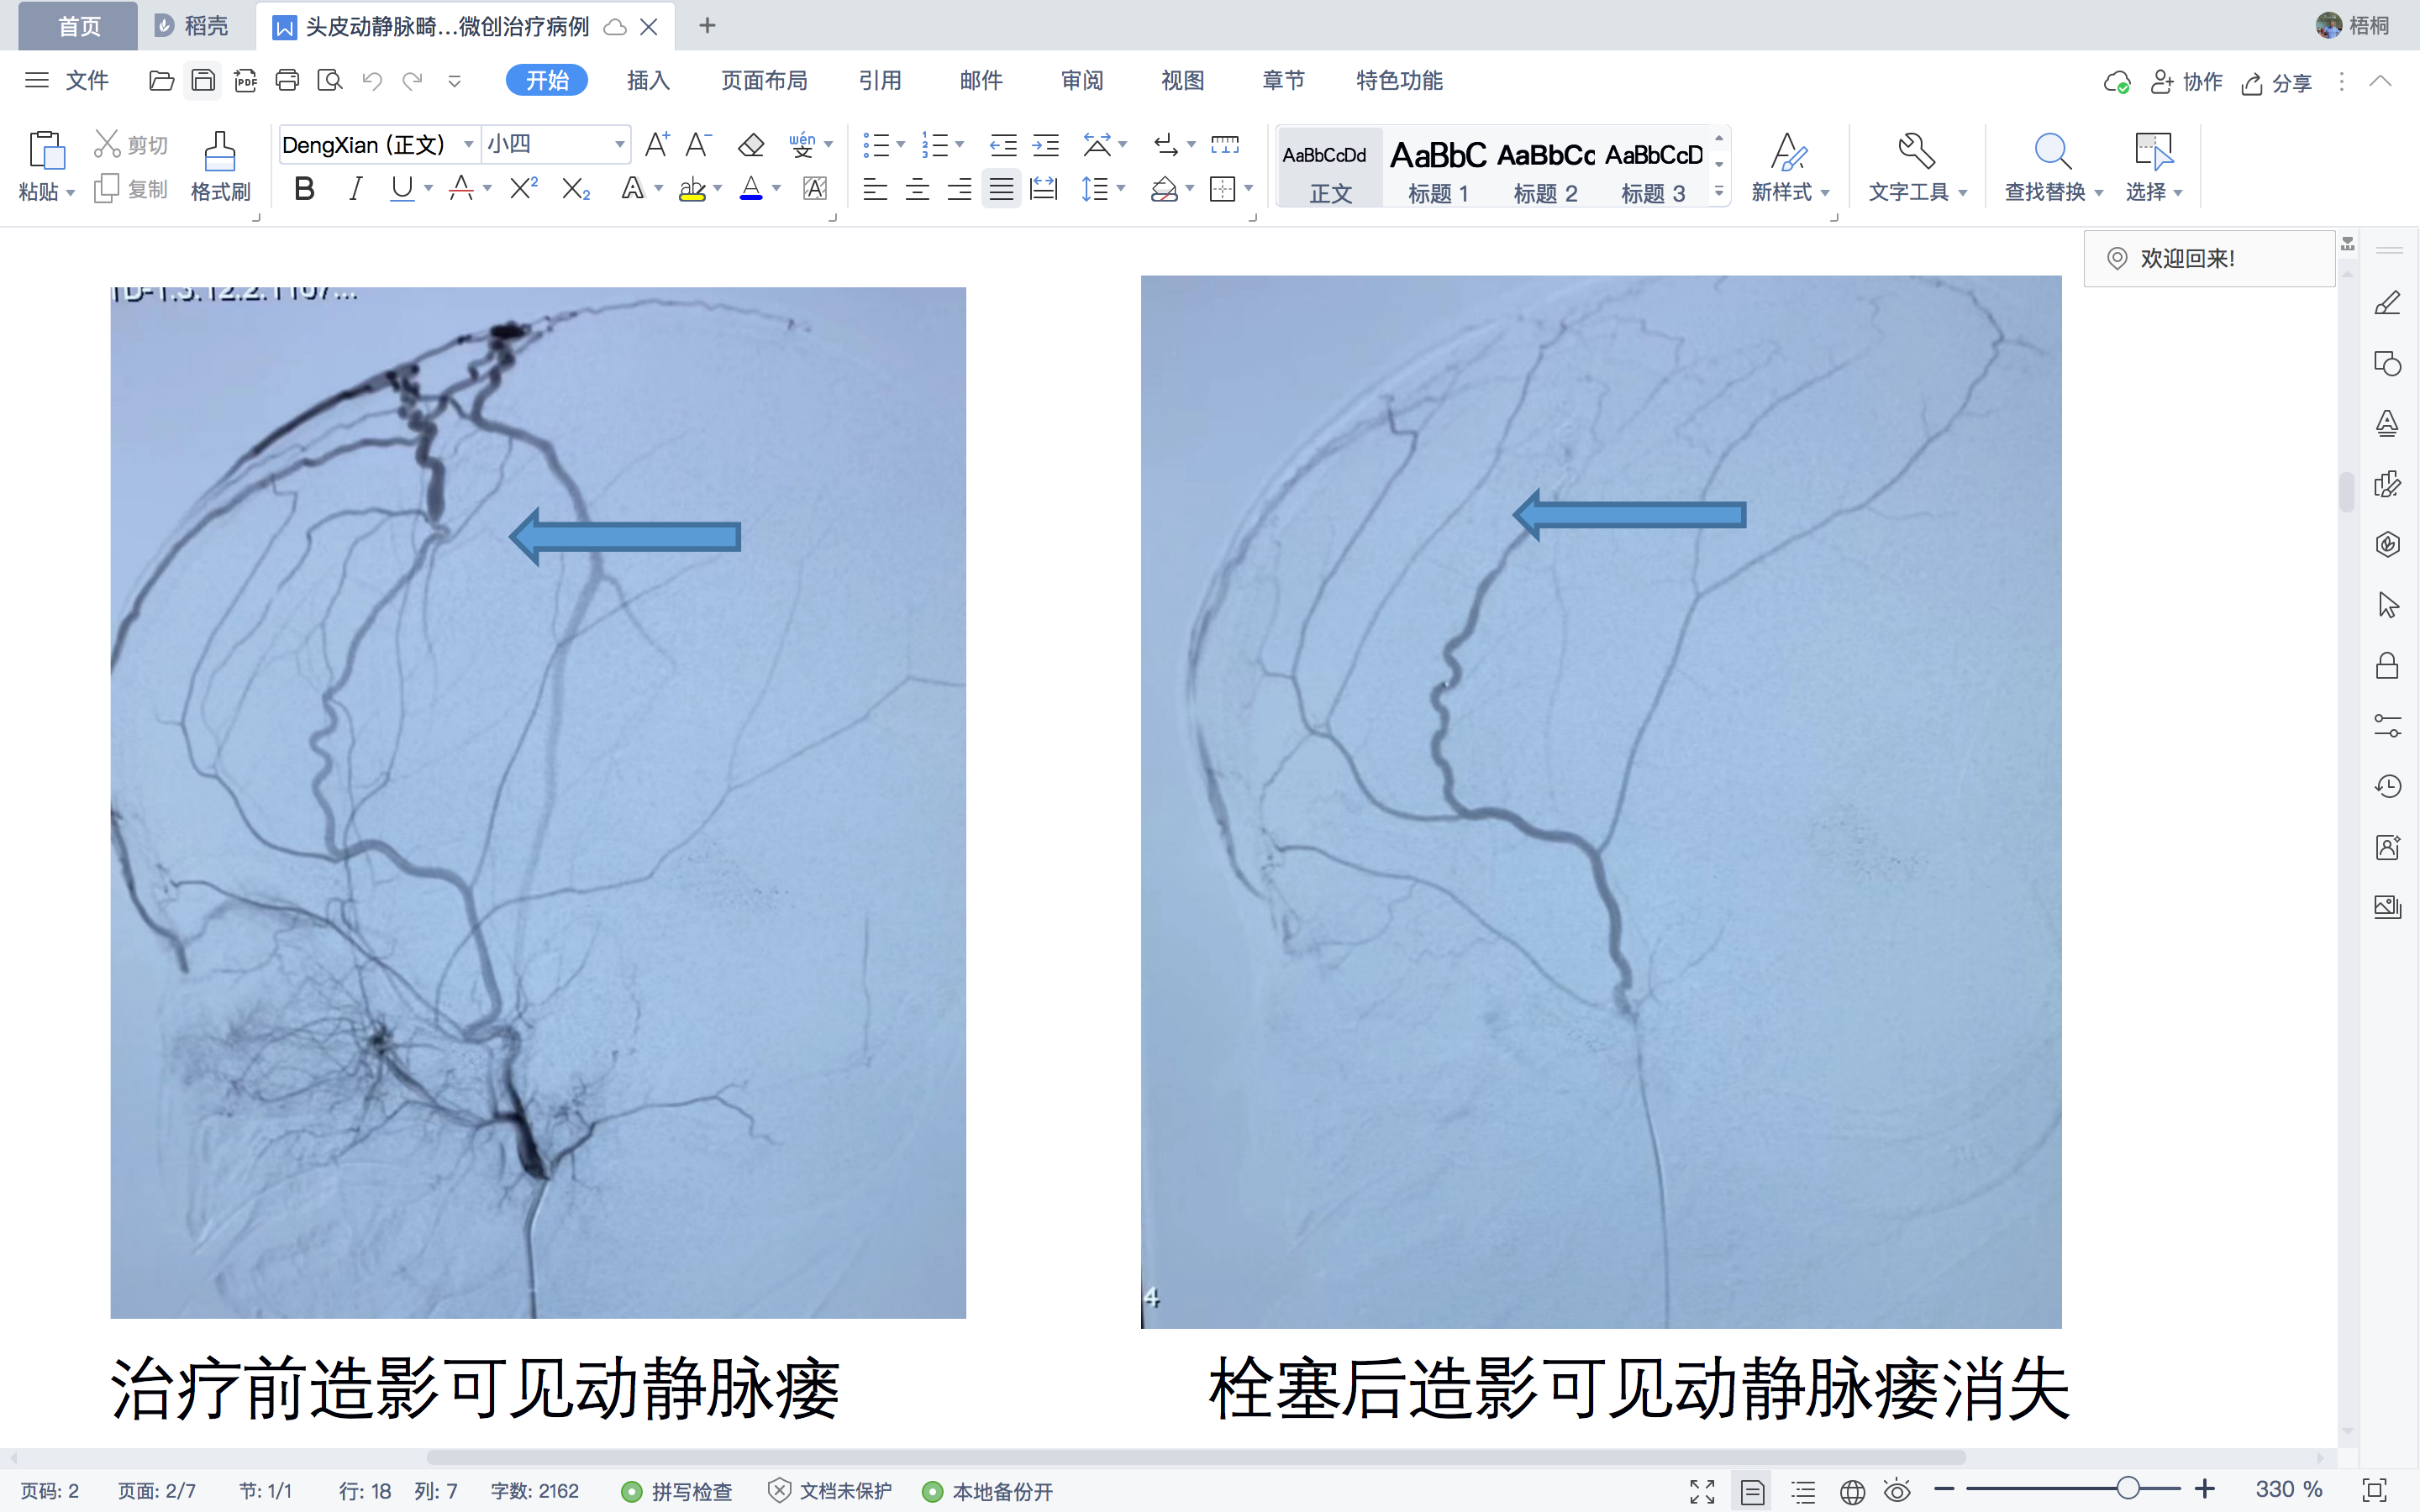Open the 文件 File menu
This screenshot has height=1512, width=2420.
coord(67,81)
